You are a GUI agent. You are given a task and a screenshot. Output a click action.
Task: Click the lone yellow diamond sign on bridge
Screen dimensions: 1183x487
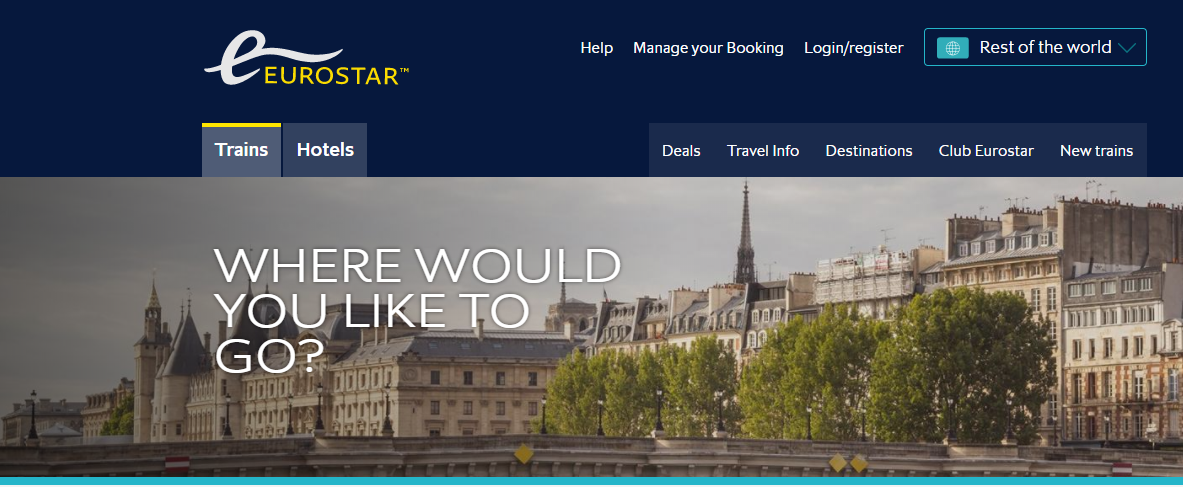pos(524,454)
